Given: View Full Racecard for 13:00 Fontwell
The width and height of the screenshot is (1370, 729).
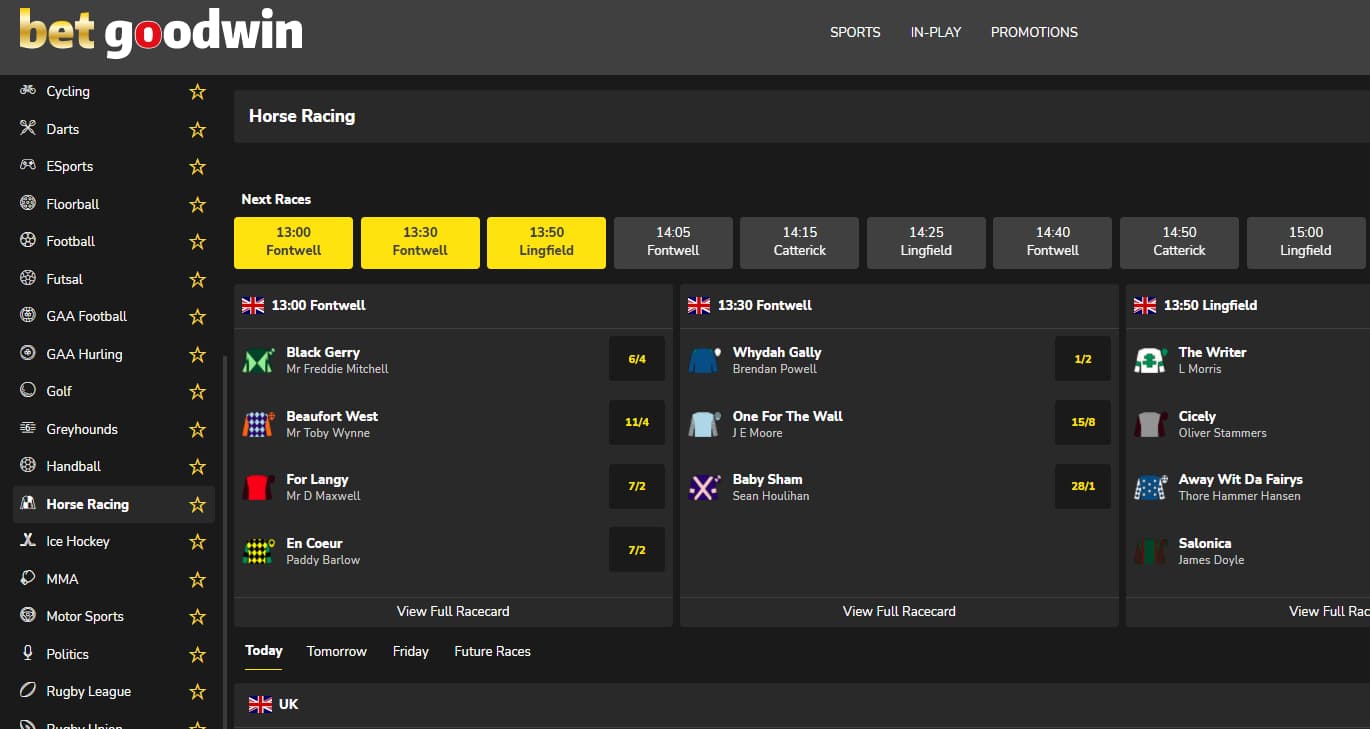Looking at the screenshot, I should pos(453,611).
